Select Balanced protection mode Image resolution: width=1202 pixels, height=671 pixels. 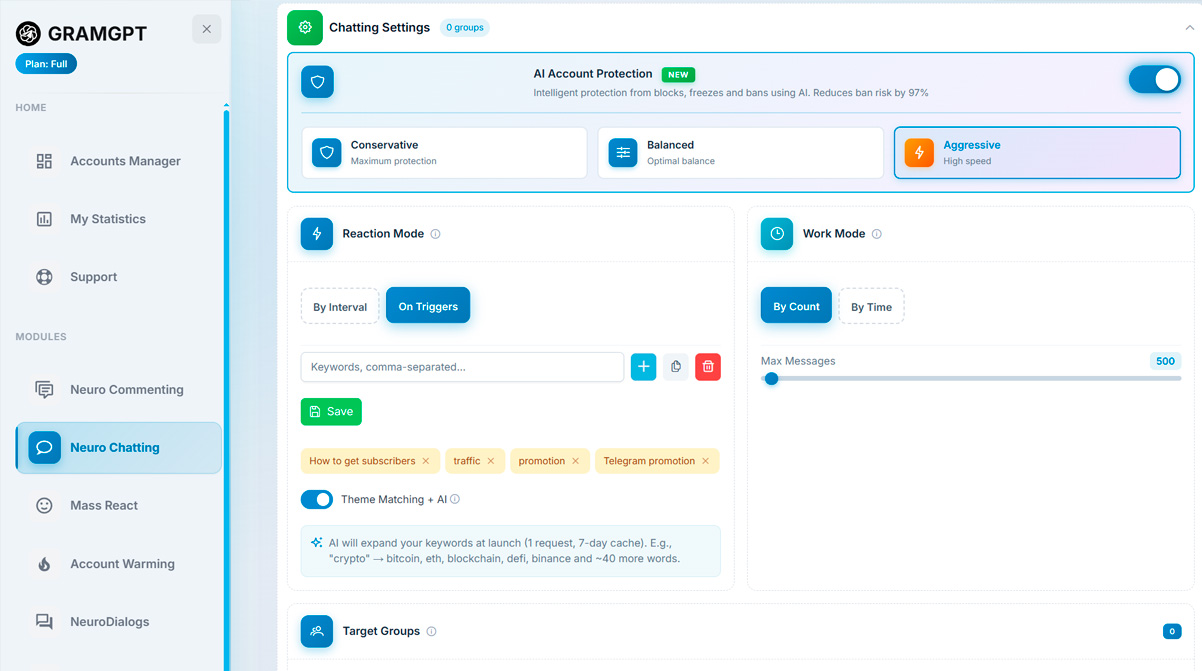click(x=741, y=153)
